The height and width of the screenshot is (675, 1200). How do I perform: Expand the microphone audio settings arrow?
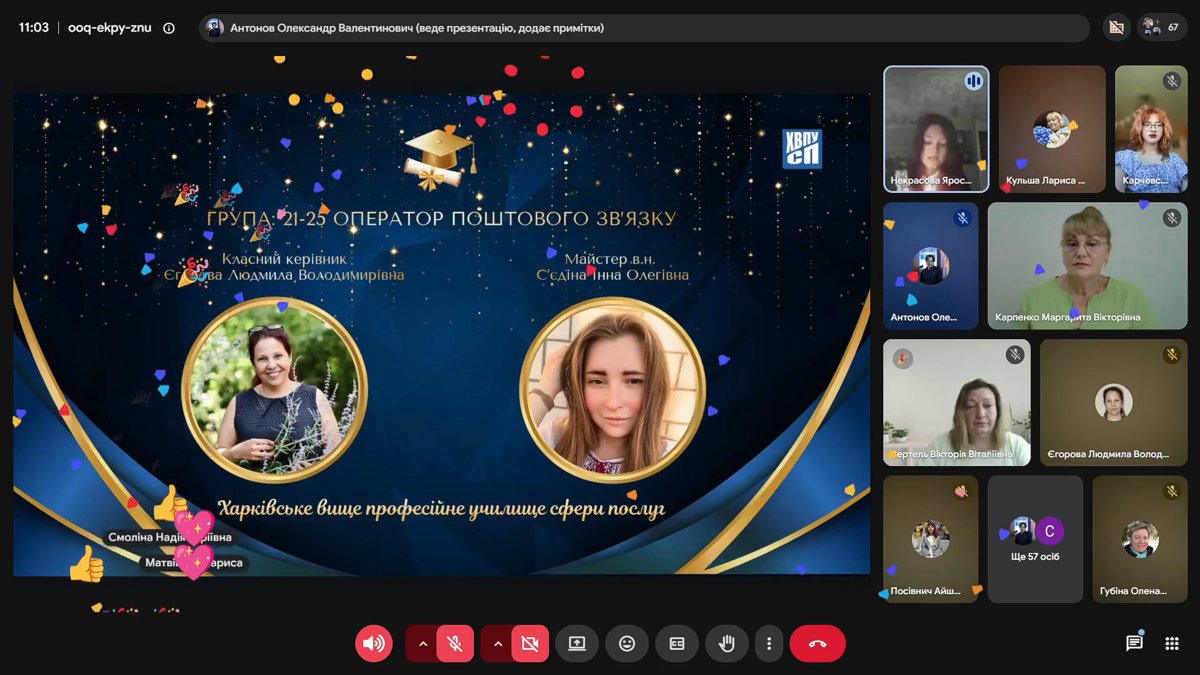[423, 644]
